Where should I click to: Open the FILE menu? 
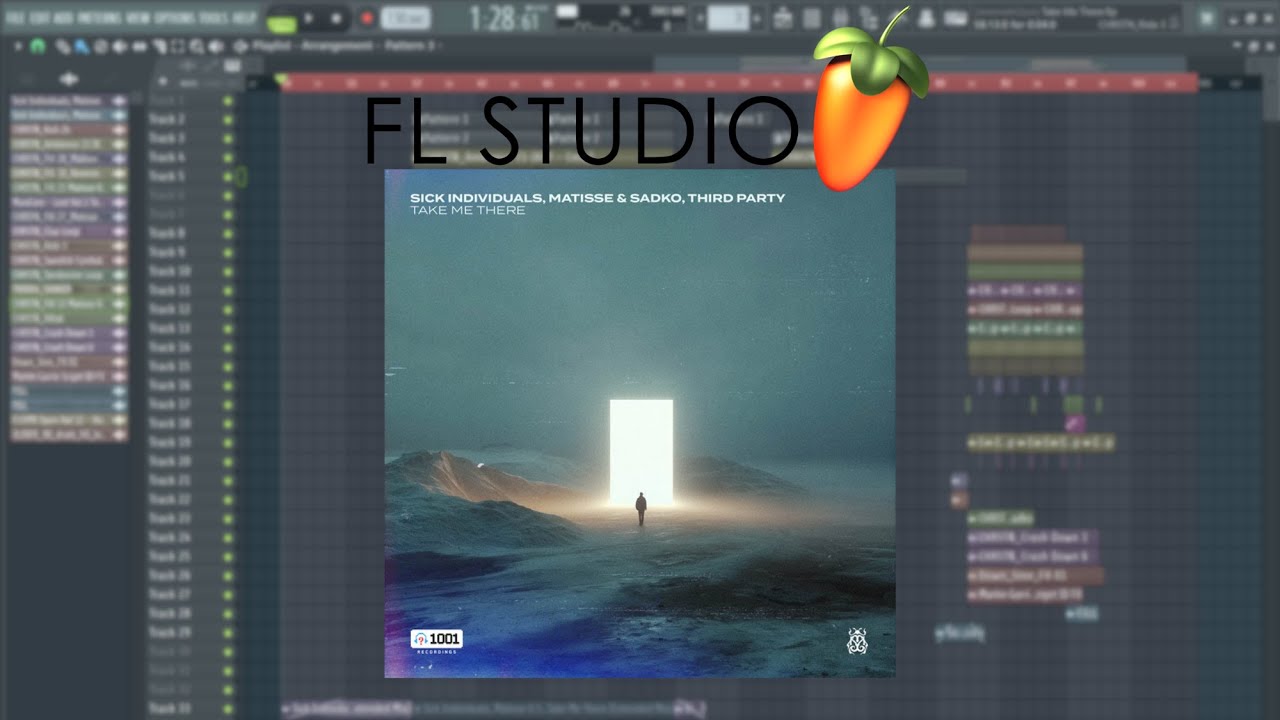pyautogui.click(x=15, y=17)
